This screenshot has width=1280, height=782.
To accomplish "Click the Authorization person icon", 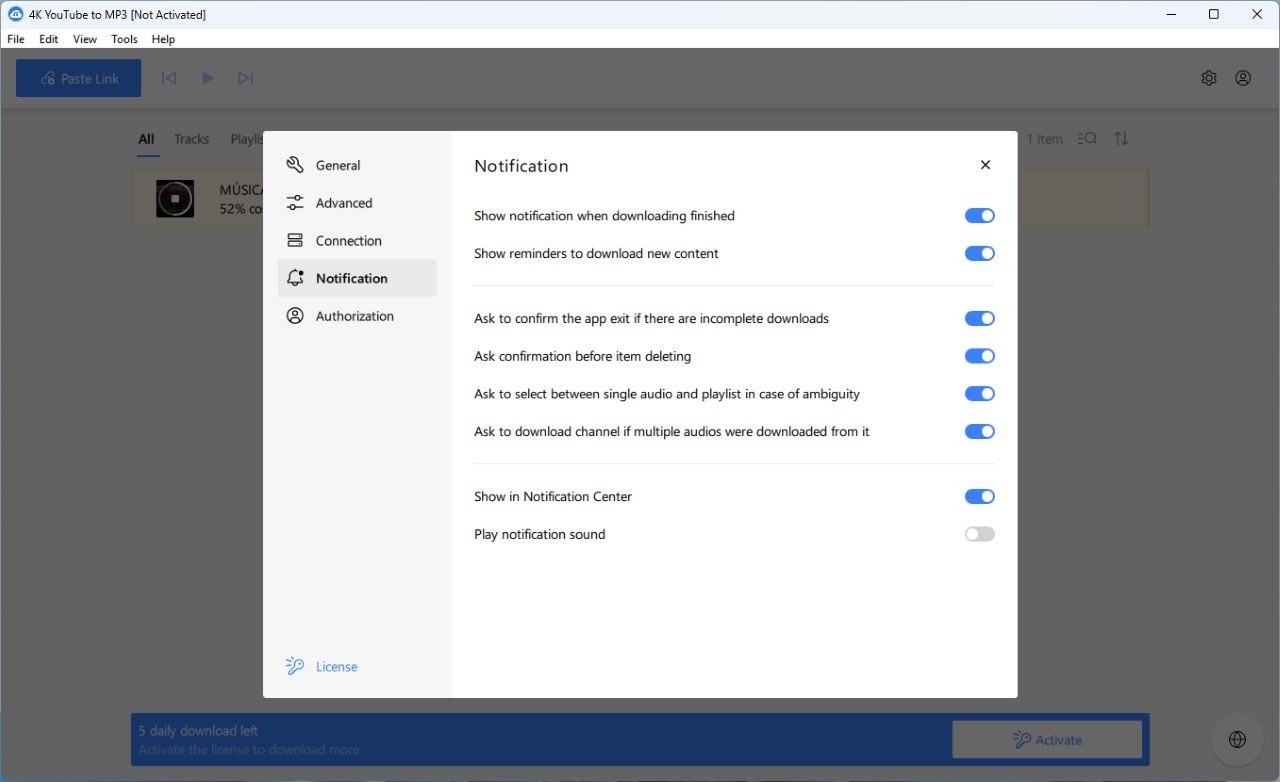I will point(295,316).
